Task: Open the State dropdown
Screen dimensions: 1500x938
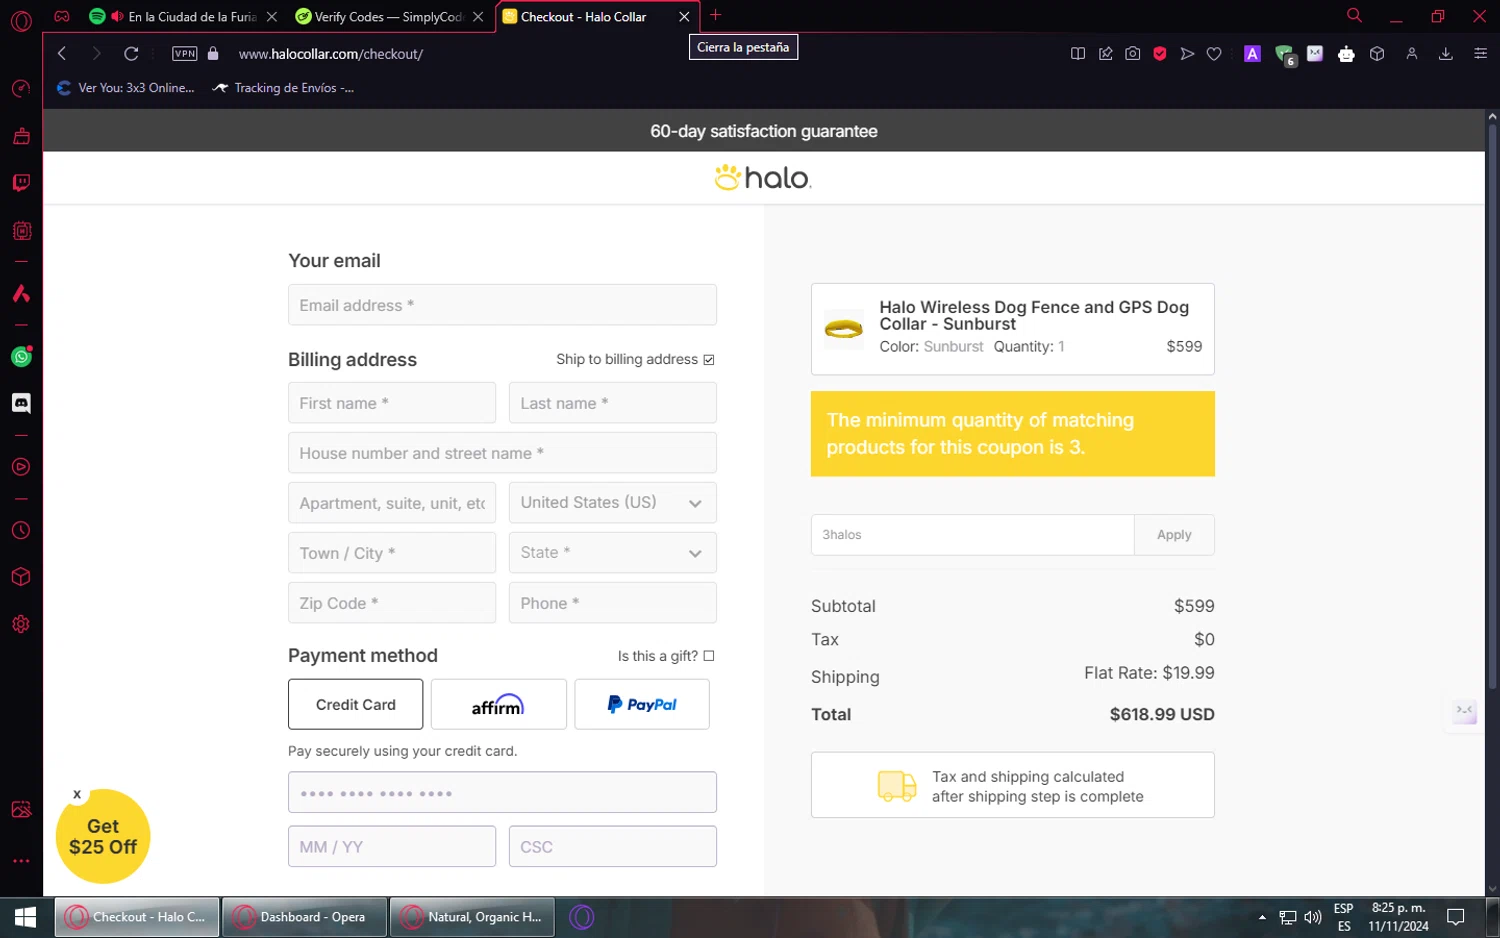Action: click(613, 553)
